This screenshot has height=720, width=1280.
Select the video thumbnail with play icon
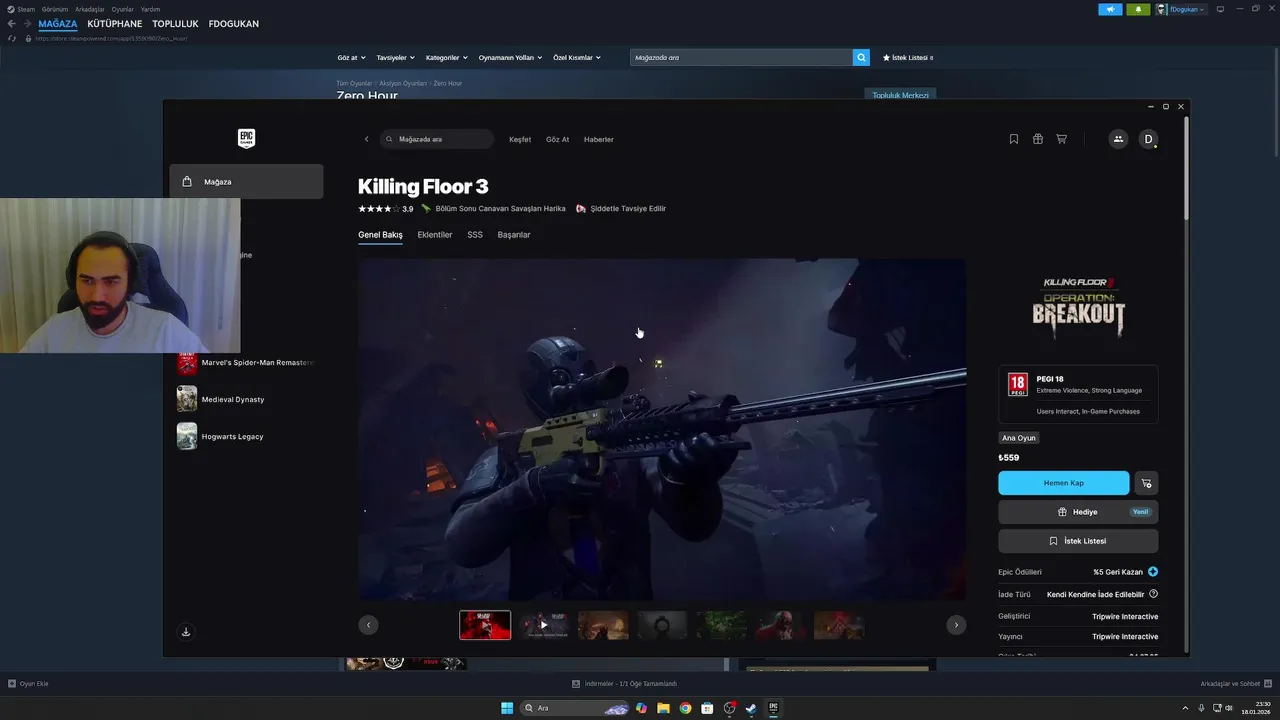pyautogui.click(x=544, y=625)
